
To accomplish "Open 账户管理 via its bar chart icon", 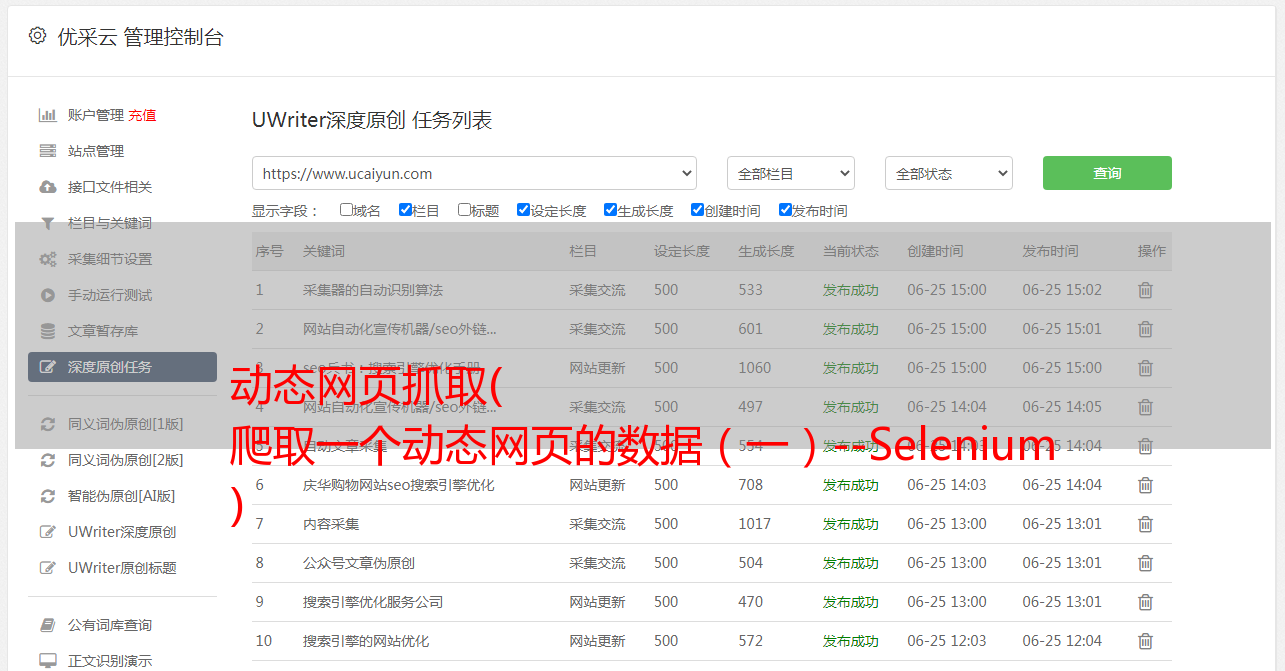I will tap(47, 115).
